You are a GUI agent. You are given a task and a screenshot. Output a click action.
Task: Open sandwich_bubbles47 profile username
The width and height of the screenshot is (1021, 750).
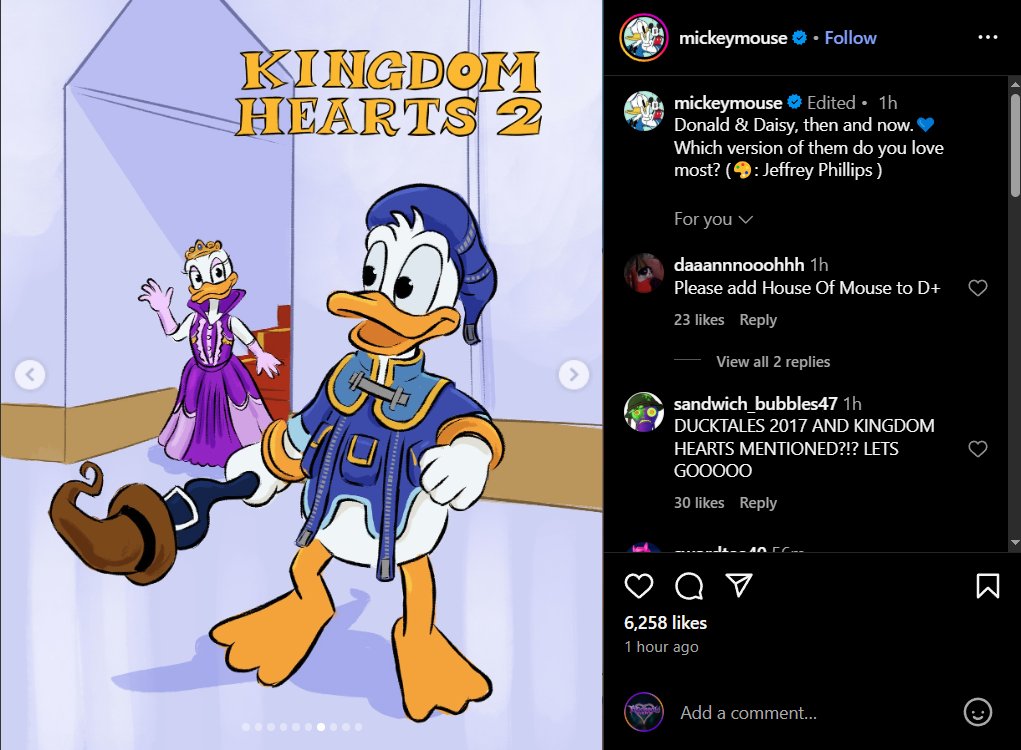click(755, 404)
